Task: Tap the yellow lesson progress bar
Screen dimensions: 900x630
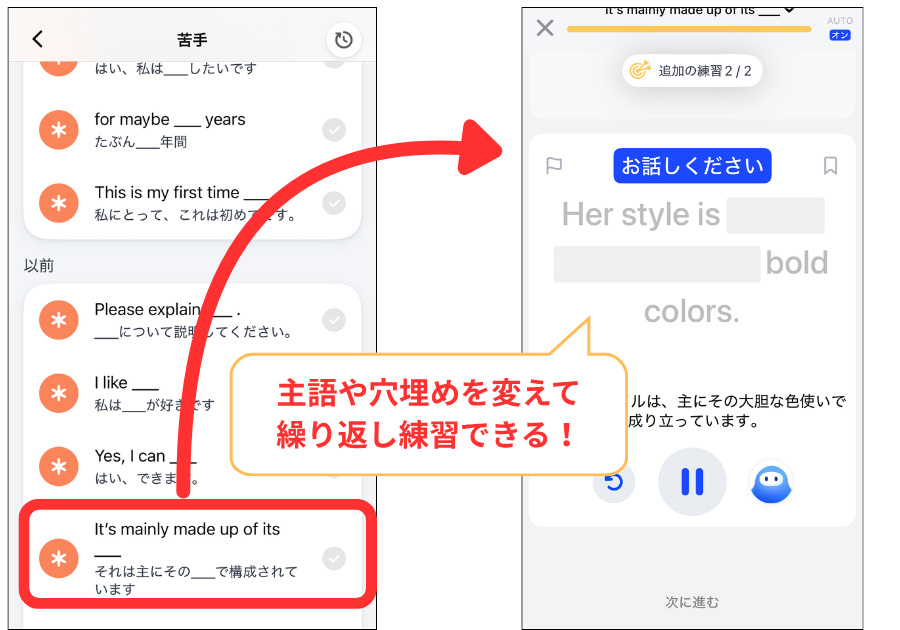Action: click(x=689, y=29)
